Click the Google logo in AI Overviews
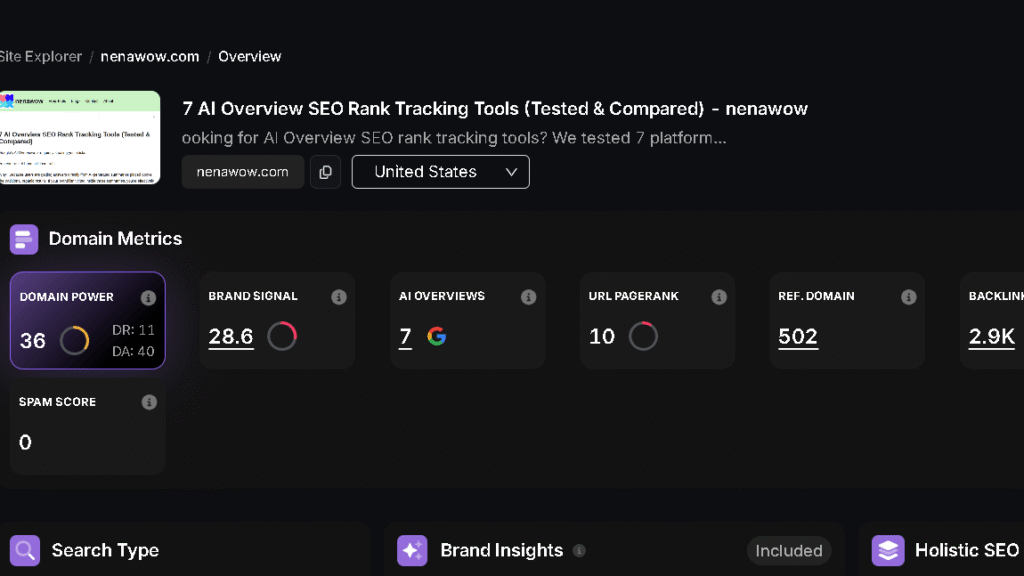The image size is (1024, 576). pyautogui.click(x=436, y=336)
